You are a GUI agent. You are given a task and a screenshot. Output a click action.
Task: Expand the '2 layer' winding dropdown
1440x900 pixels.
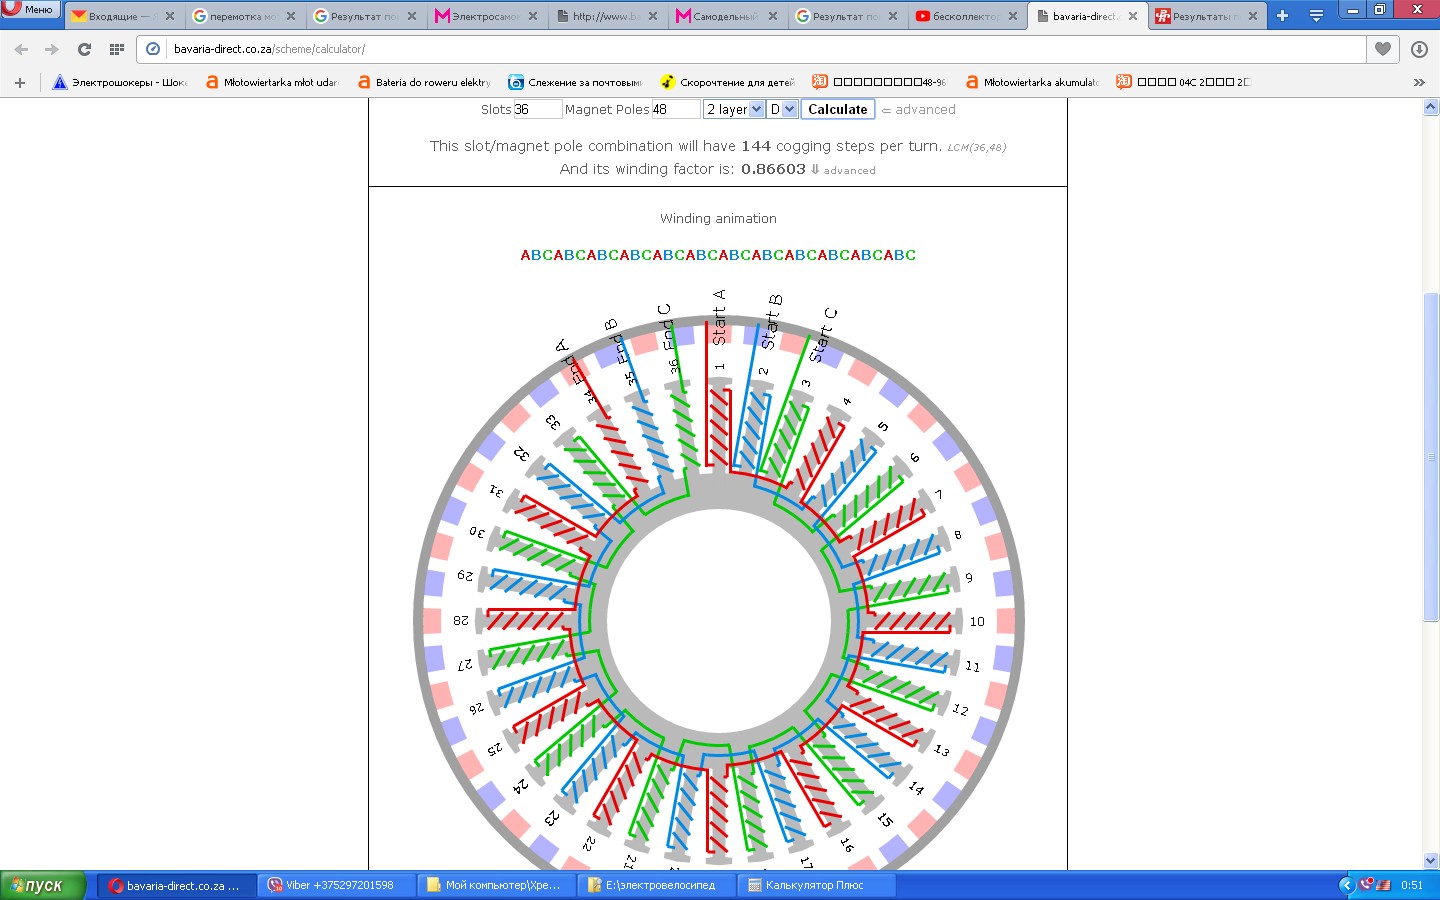point(734,109)
